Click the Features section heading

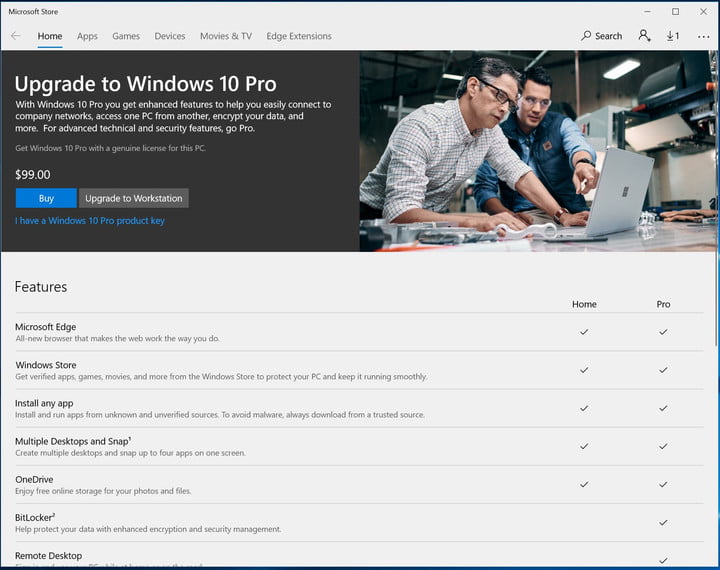[41, 287]
